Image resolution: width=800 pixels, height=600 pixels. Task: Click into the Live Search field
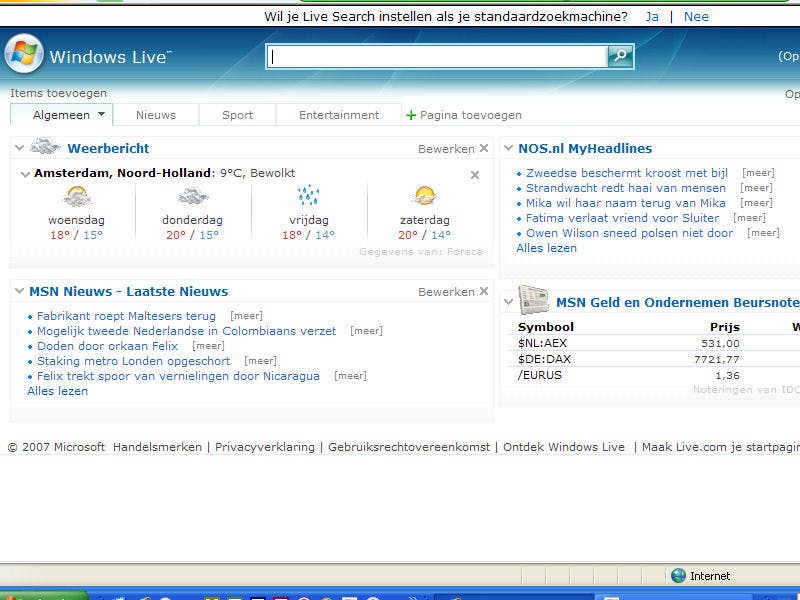click(x=438, y=56)
